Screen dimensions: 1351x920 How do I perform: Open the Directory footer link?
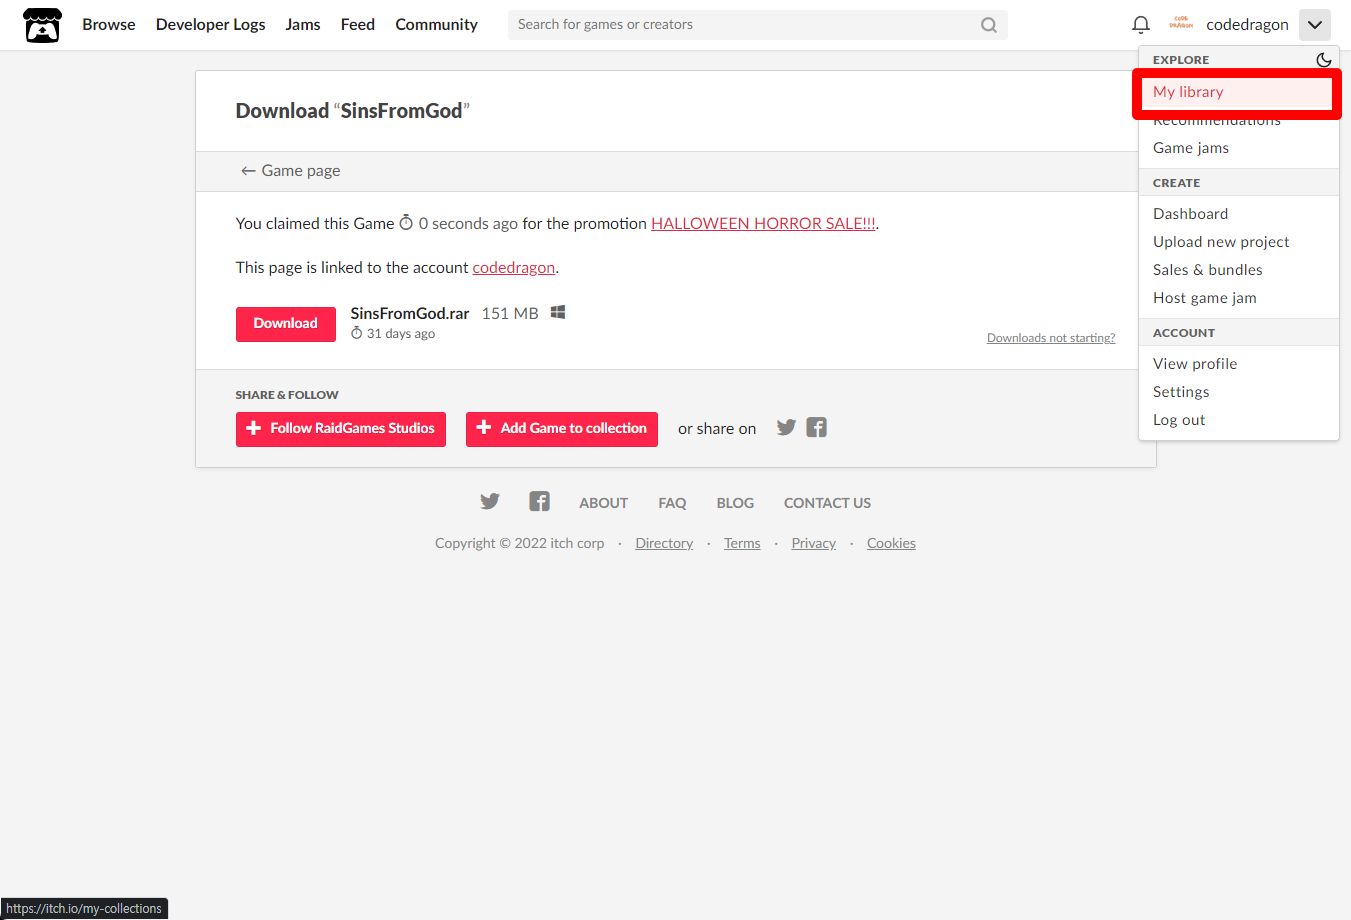coord(664,543)
